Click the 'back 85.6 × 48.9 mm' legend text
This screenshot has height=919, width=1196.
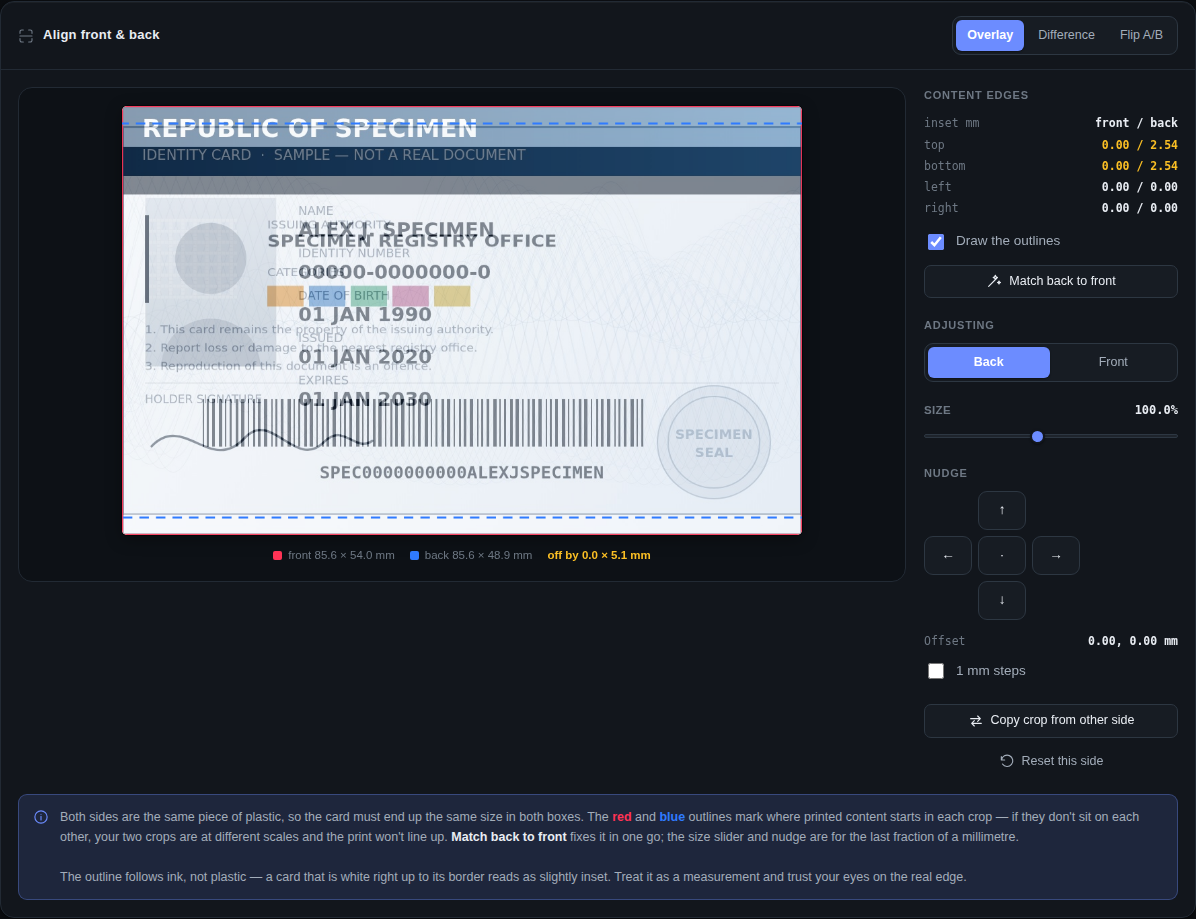point(478,556)
